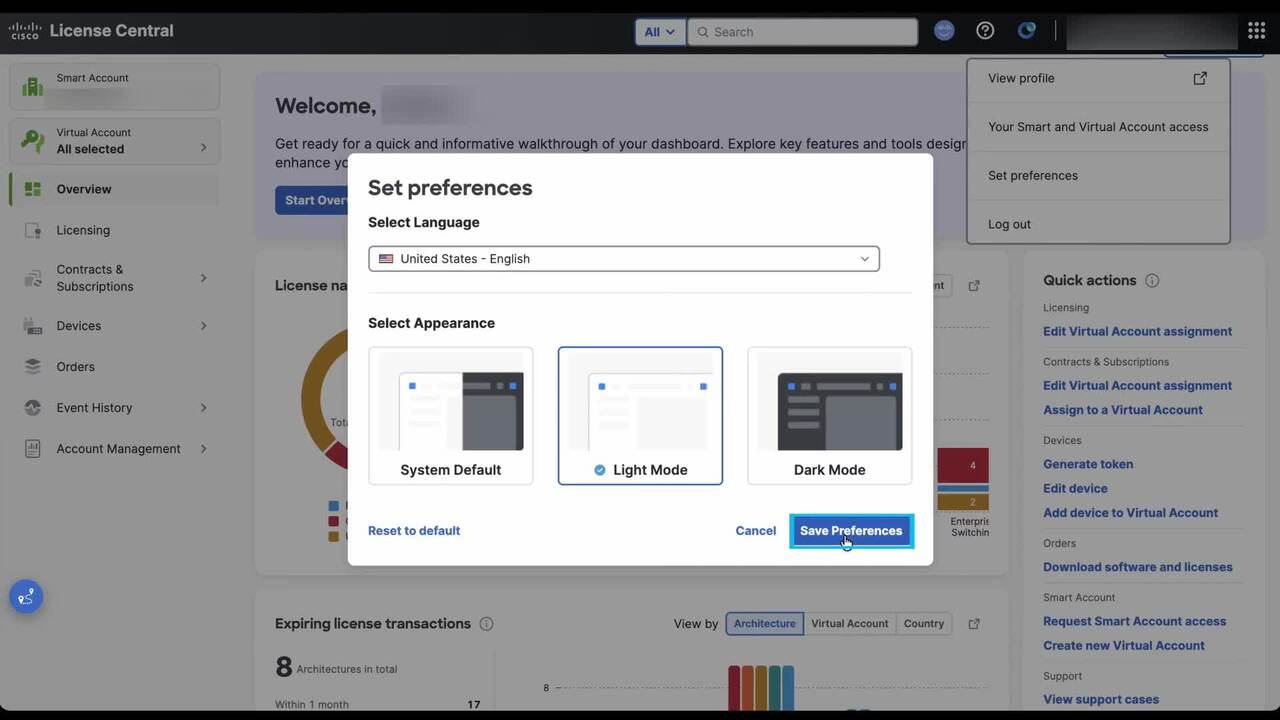Click the Overview dashboard sidebar icon
Viewport: 1280px width, 720px height.
pos(33,189)
